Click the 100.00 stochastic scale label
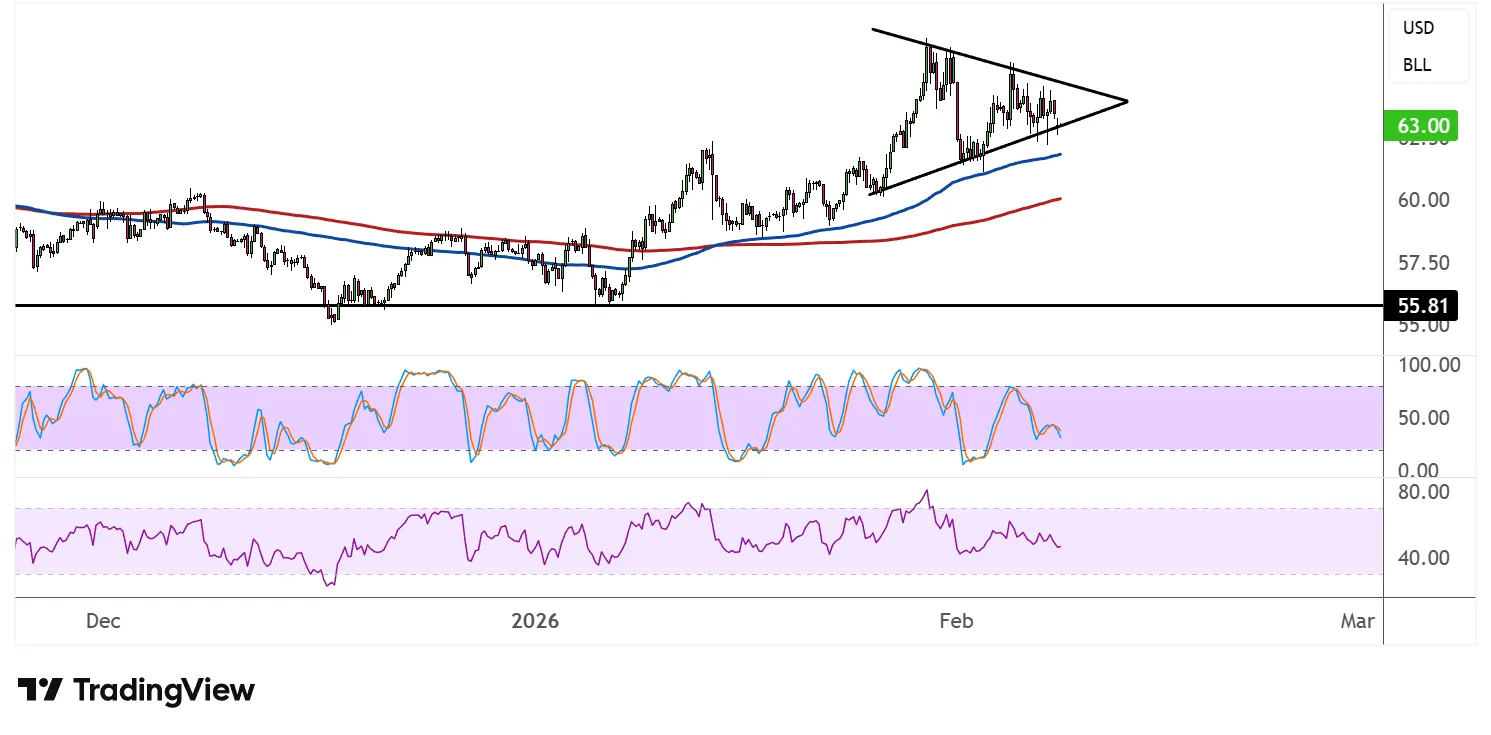 click(1429, 365)
